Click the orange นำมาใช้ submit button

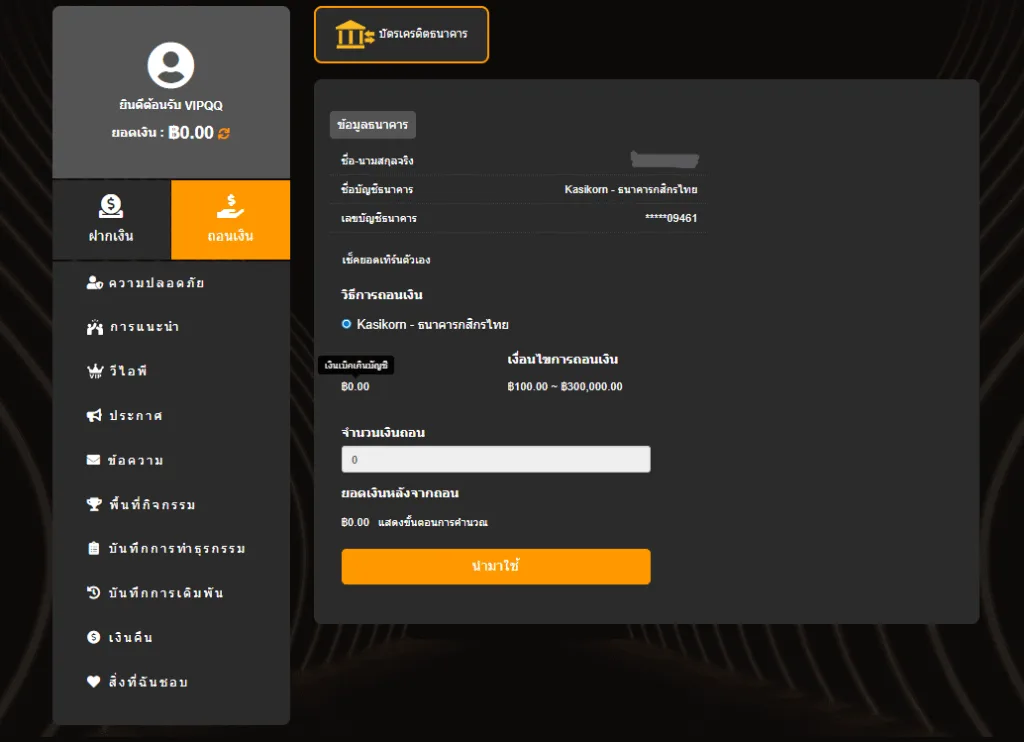pyautogui.click(x=496, y=566)
